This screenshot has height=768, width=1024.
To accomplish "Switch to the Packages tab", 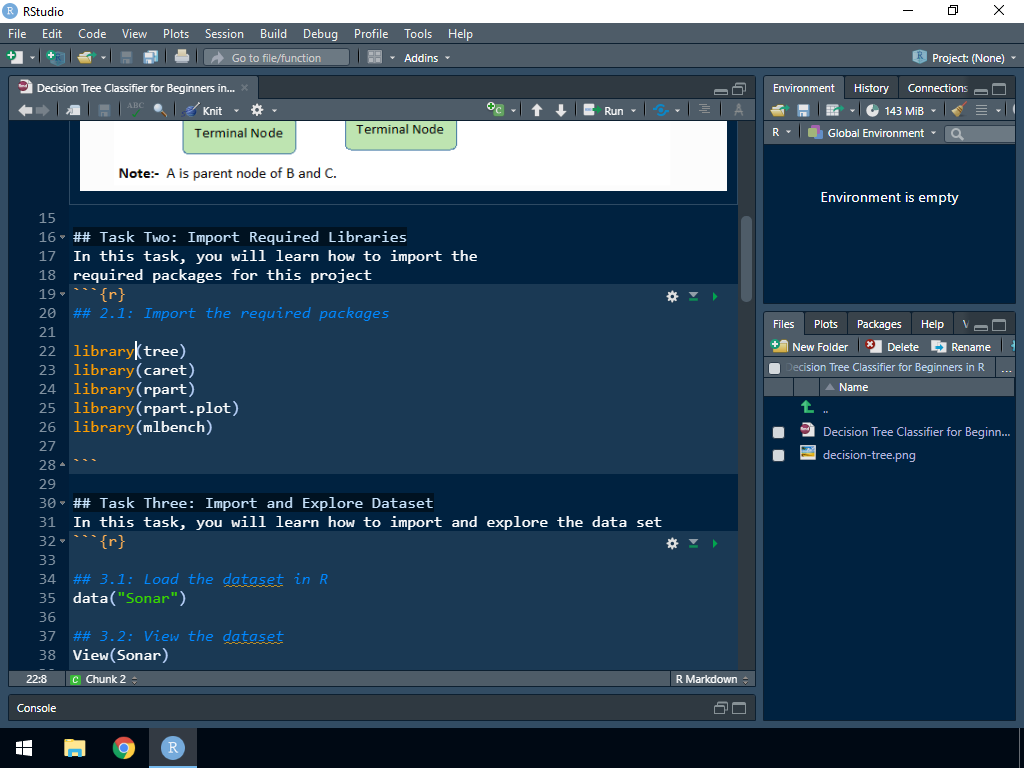I will pyautogui.click(x=878, y=324).
